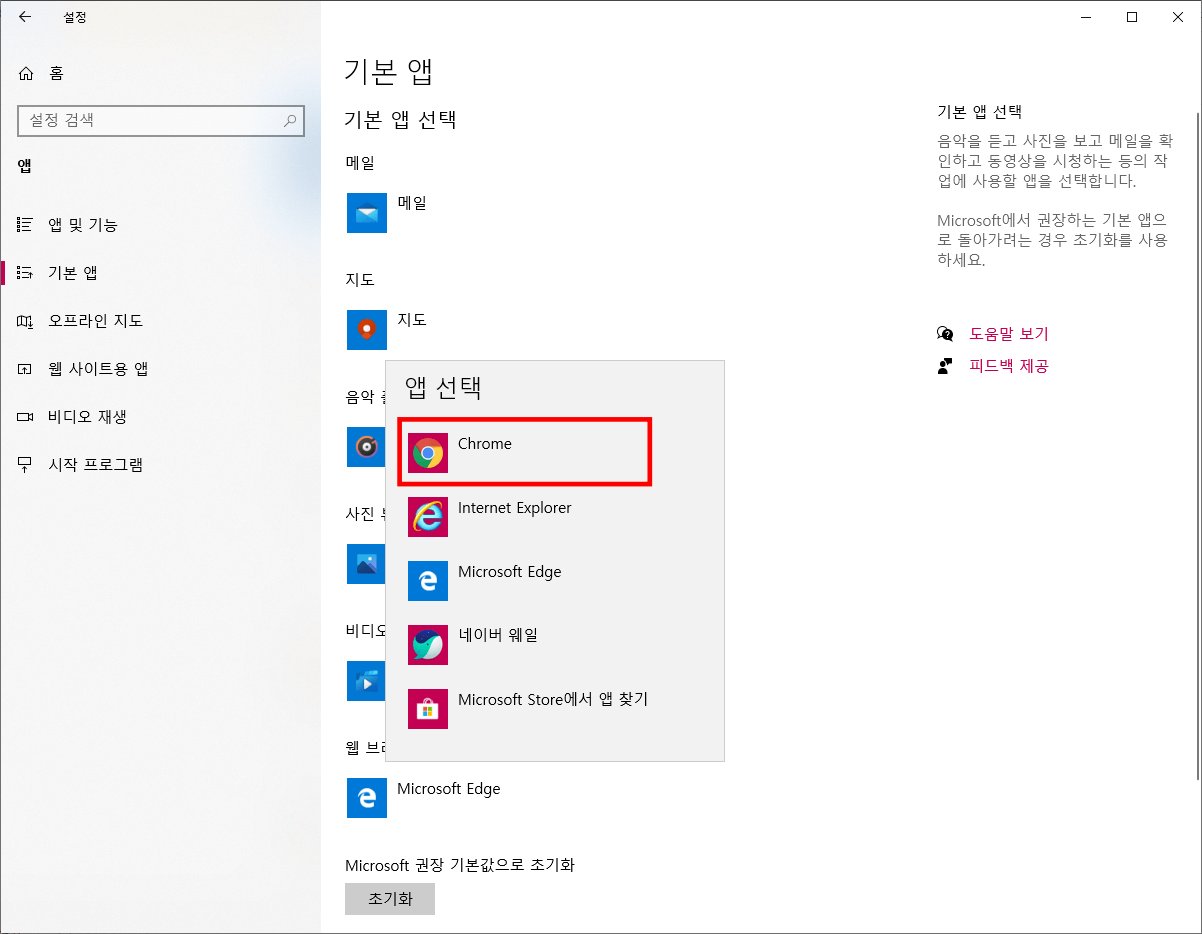Click the Microsoft Store bag icon

pos(428,709)
